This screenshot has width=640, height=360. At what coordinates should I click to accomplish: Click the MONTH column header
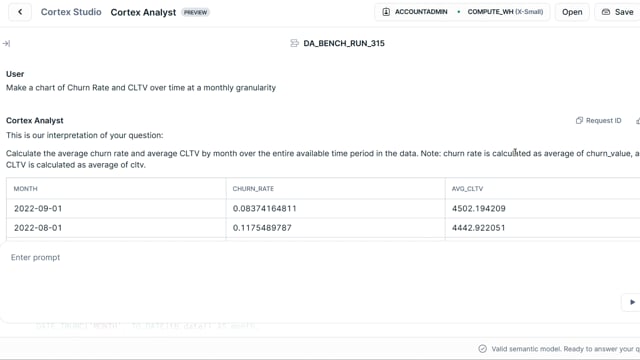click(25, 189)
